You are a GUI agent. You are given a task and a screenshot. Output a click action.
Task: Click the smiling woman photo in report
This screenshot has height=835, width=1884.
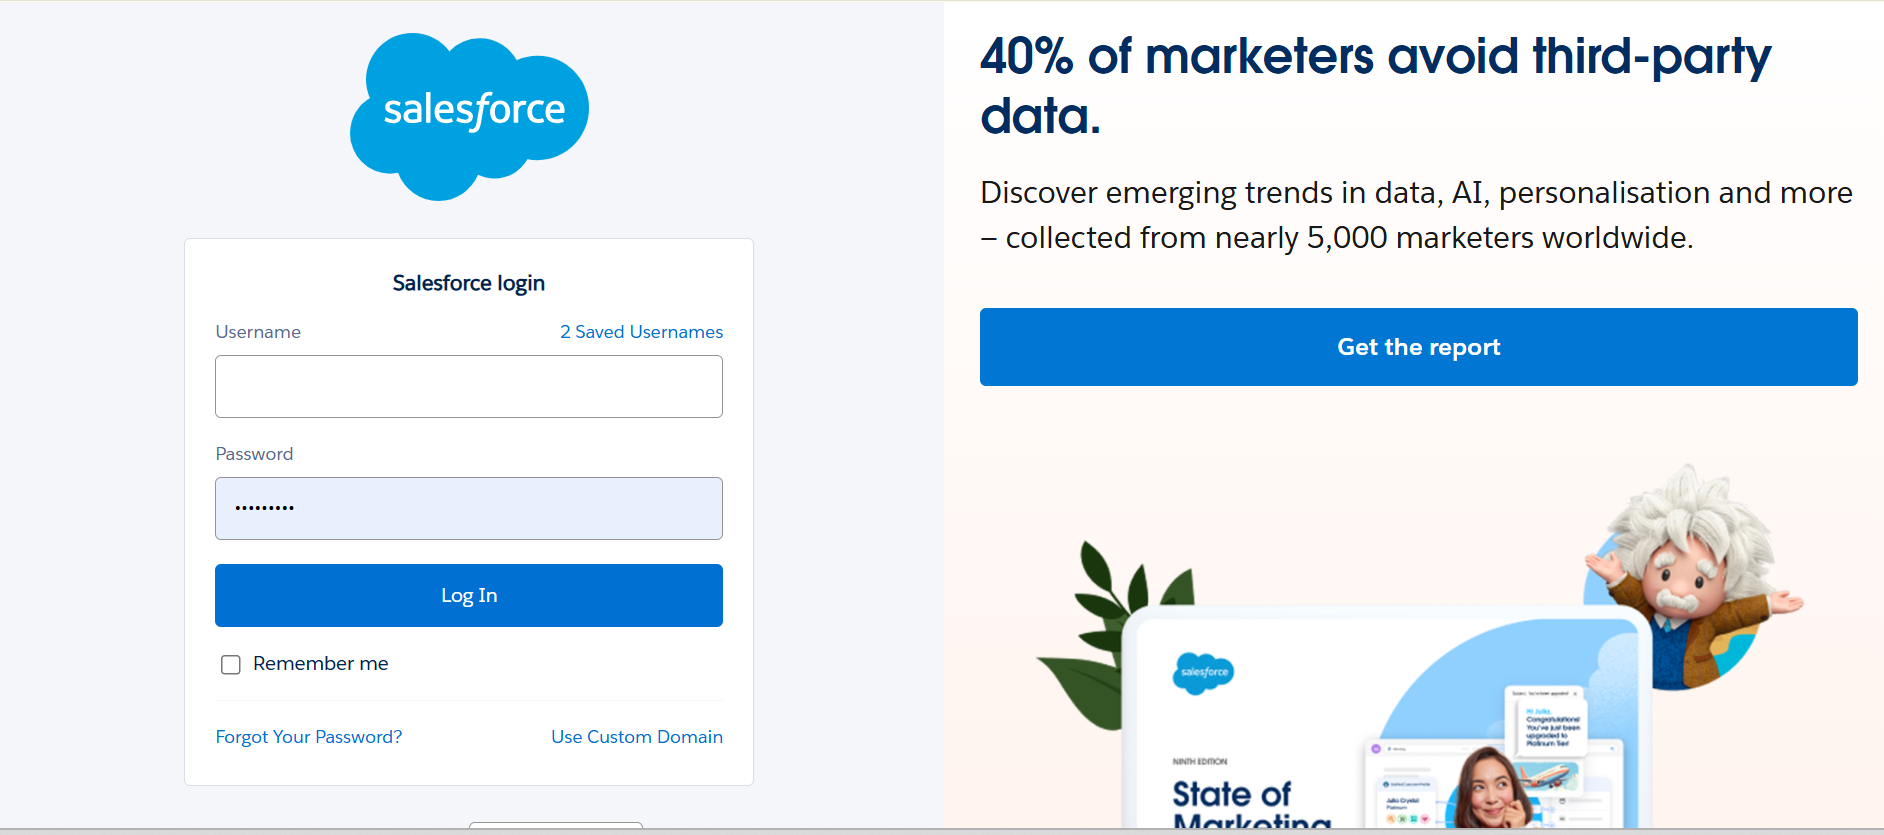coord(1489,789)
